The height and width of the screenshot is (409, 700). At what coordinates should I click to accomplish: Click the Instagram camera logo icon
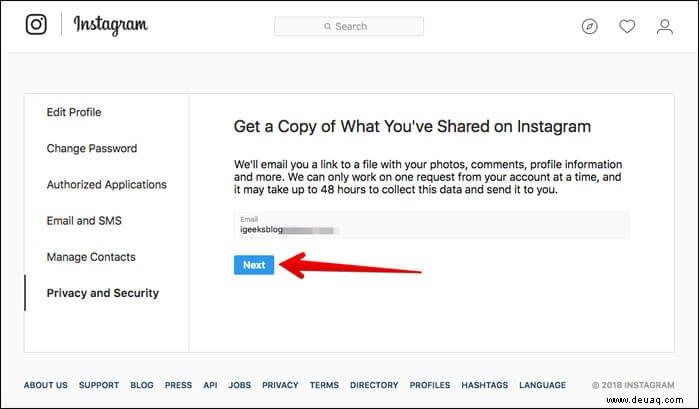(x=36, y=24)
